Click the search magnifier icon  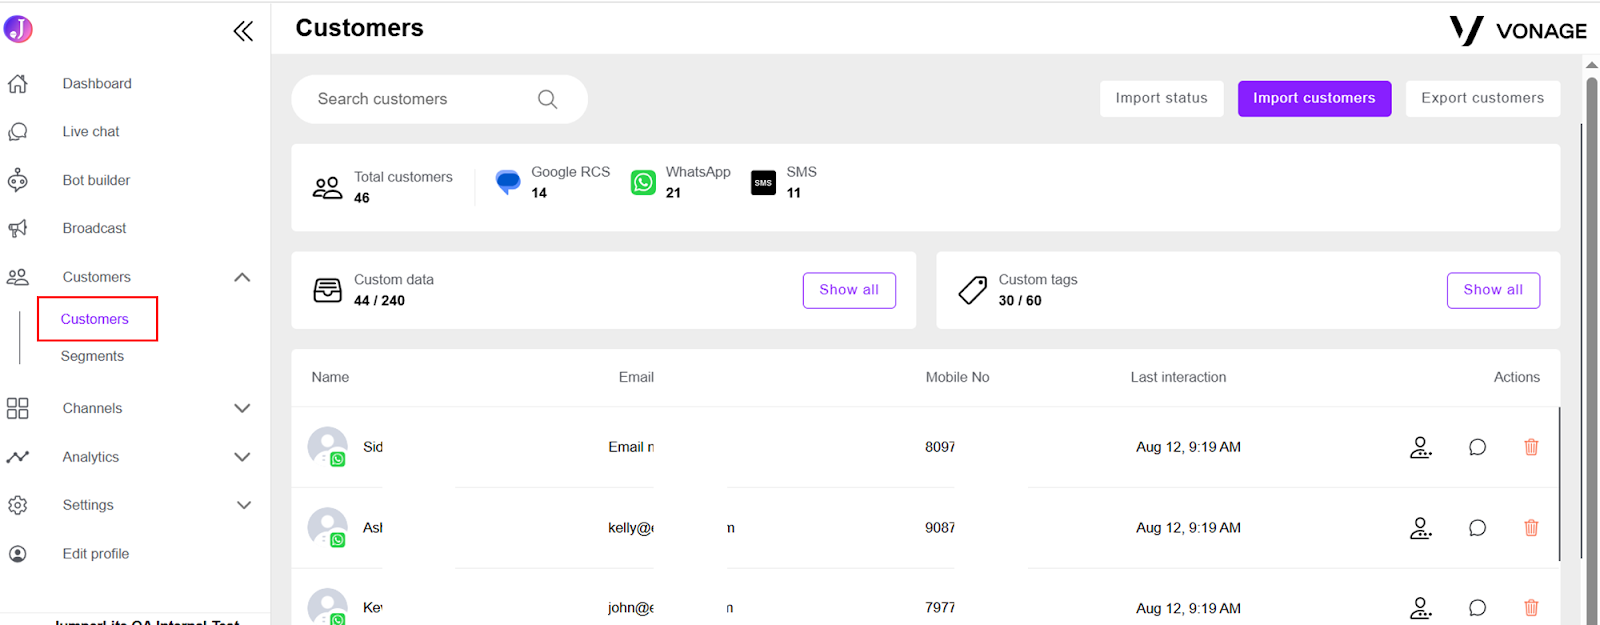(x=547, y=99)
